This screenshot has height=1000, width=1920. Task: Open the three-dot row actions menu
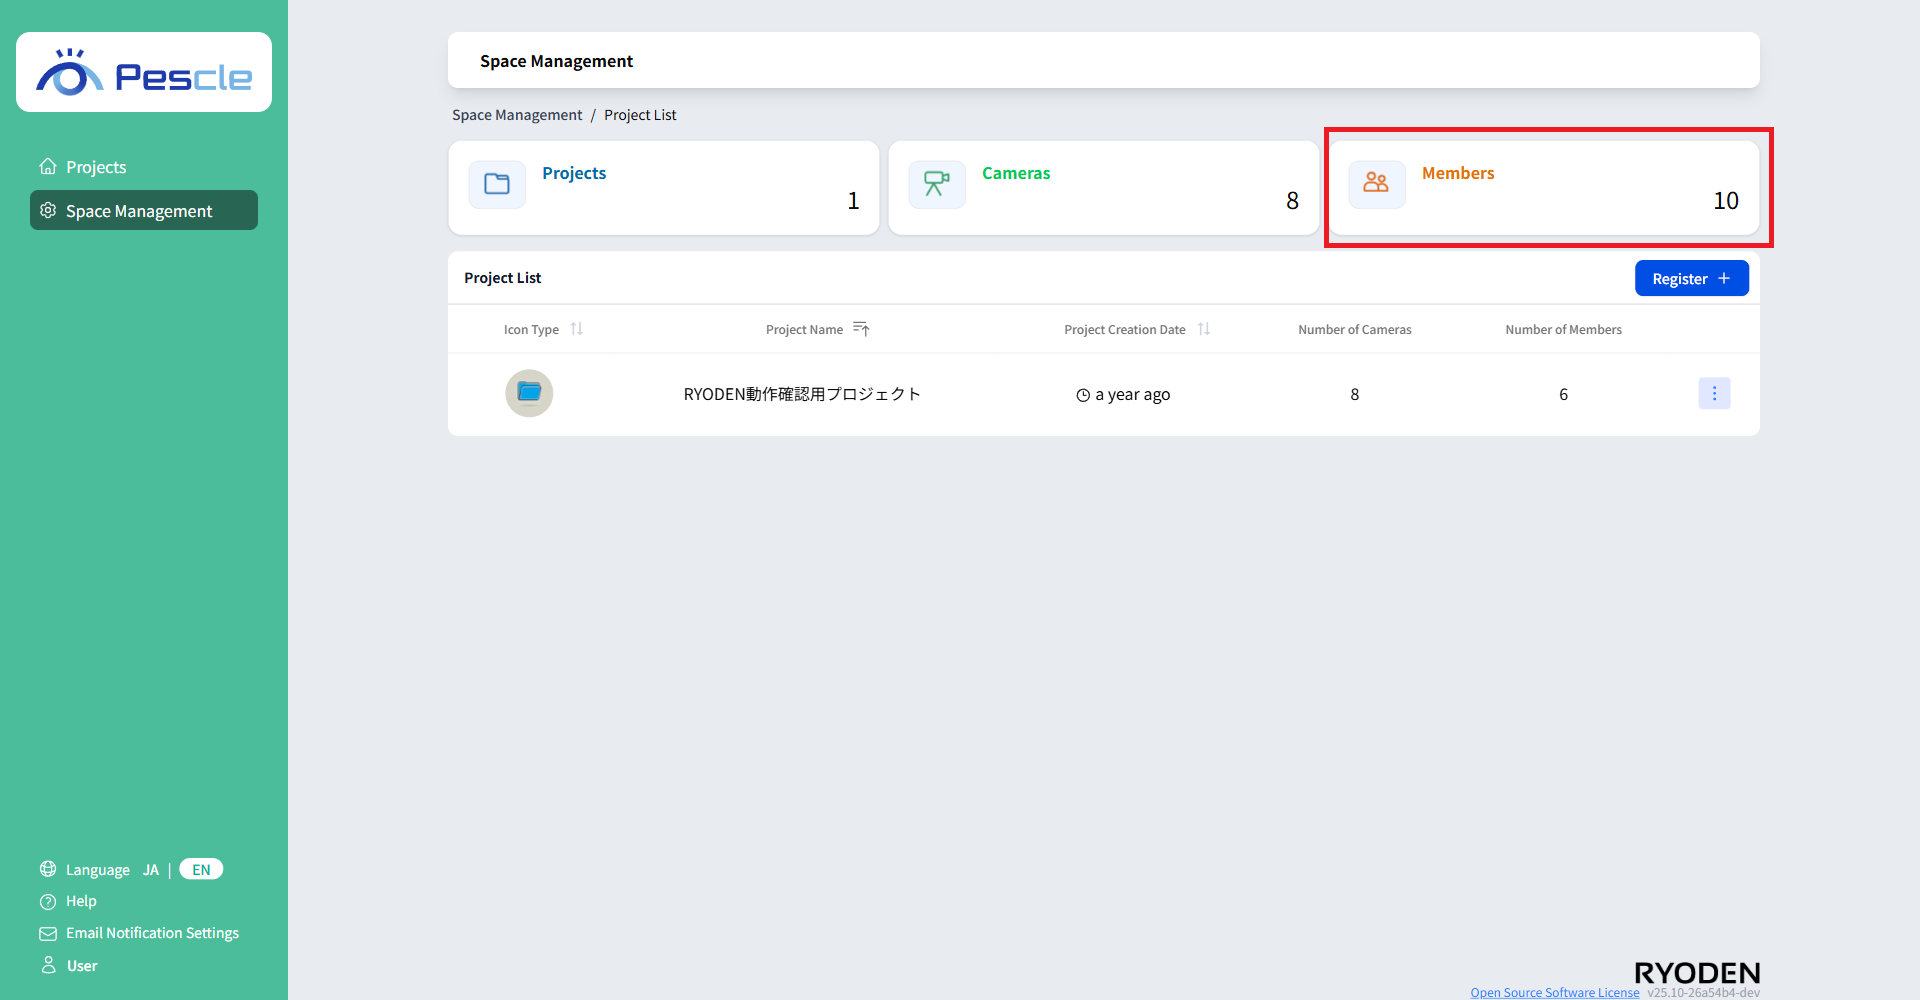pyautogui.click(x=1714, y=394)
